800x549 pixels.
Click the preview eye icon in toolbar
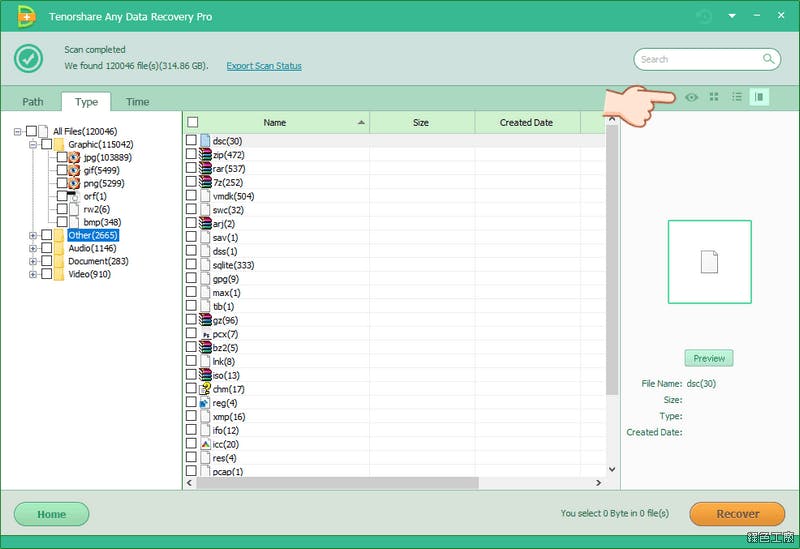point(691,97)
